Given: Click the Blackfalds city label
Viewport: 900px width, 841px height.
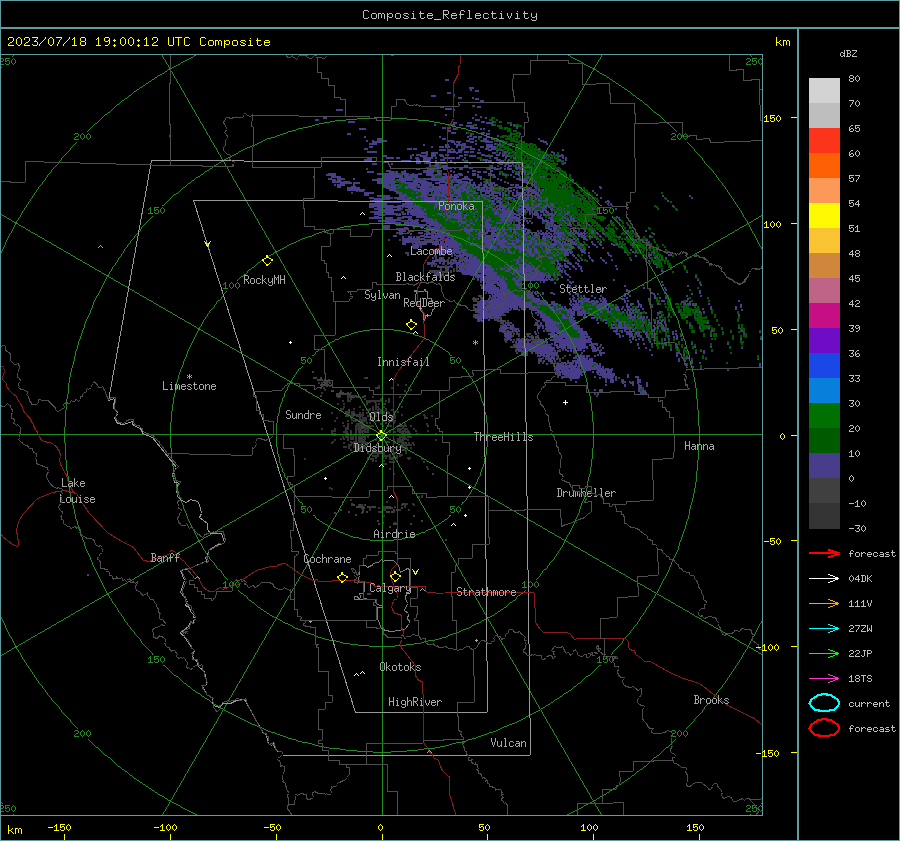Looking at the screenshot, I should [425, 277].
